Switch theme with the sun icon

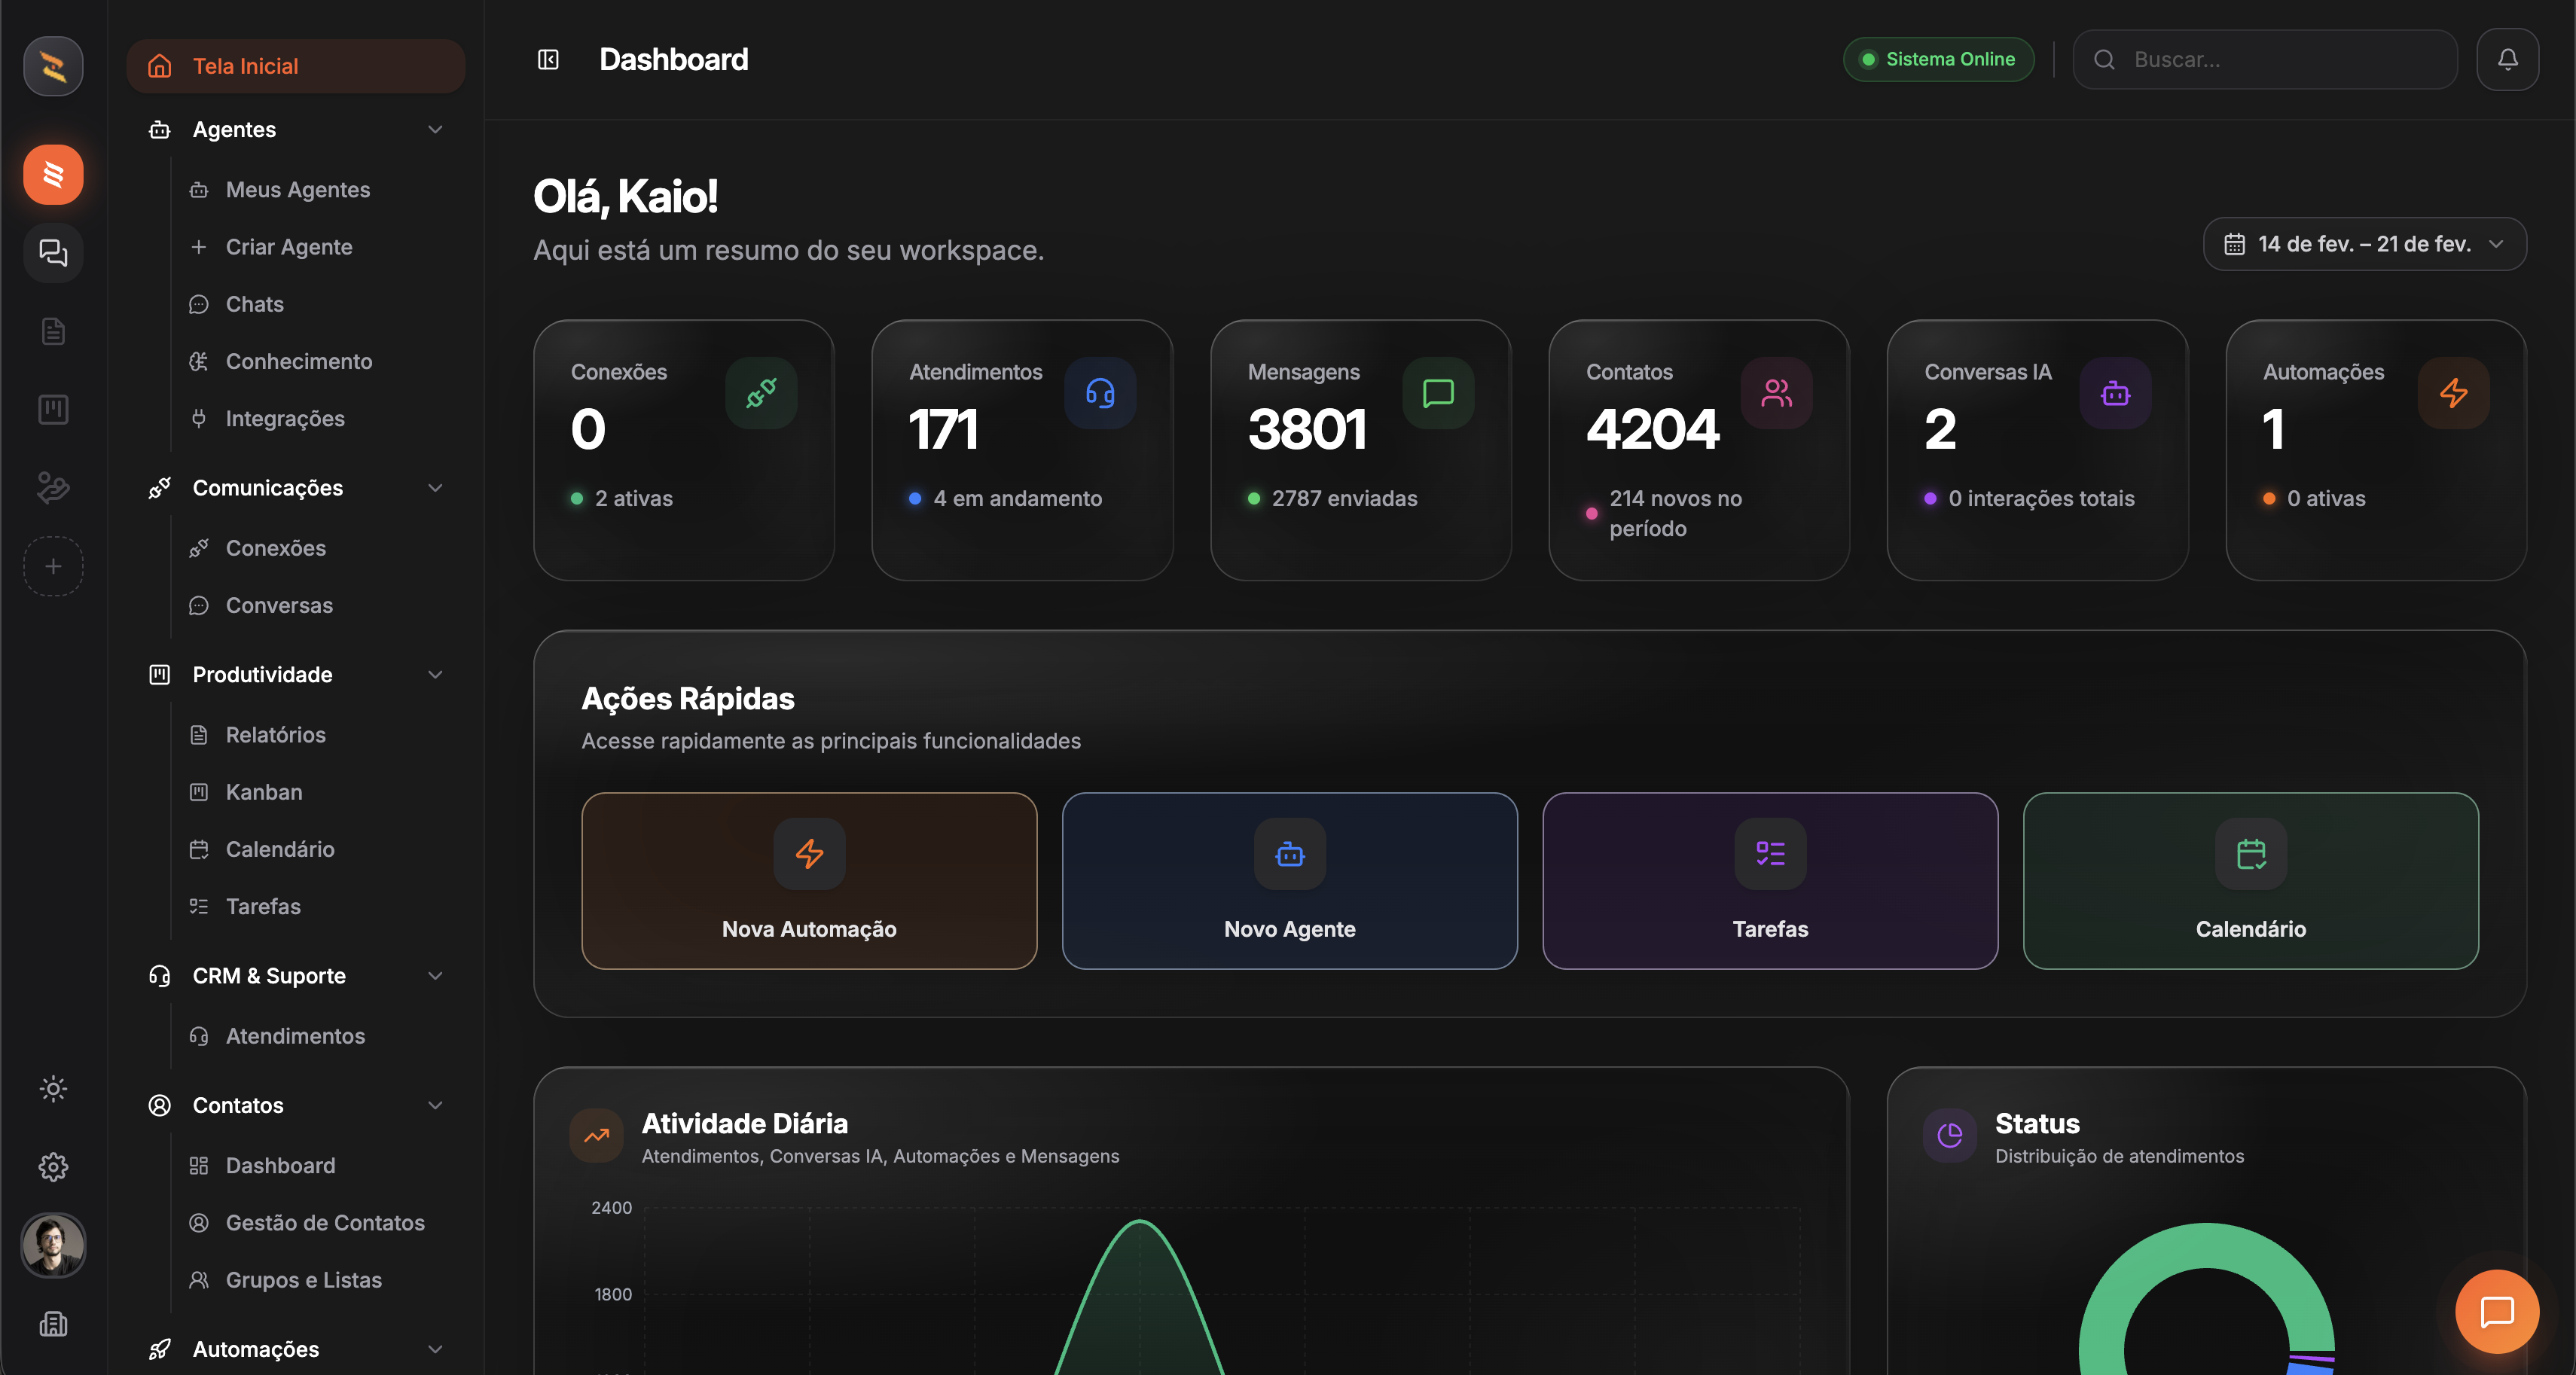(x=53, y=1088)
